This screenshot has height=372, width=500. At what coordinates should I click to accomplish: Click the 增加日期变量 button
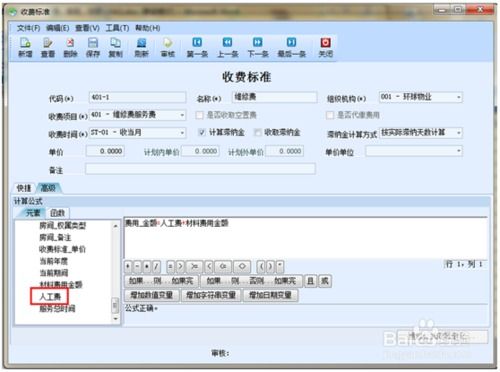tap(270, 295)
